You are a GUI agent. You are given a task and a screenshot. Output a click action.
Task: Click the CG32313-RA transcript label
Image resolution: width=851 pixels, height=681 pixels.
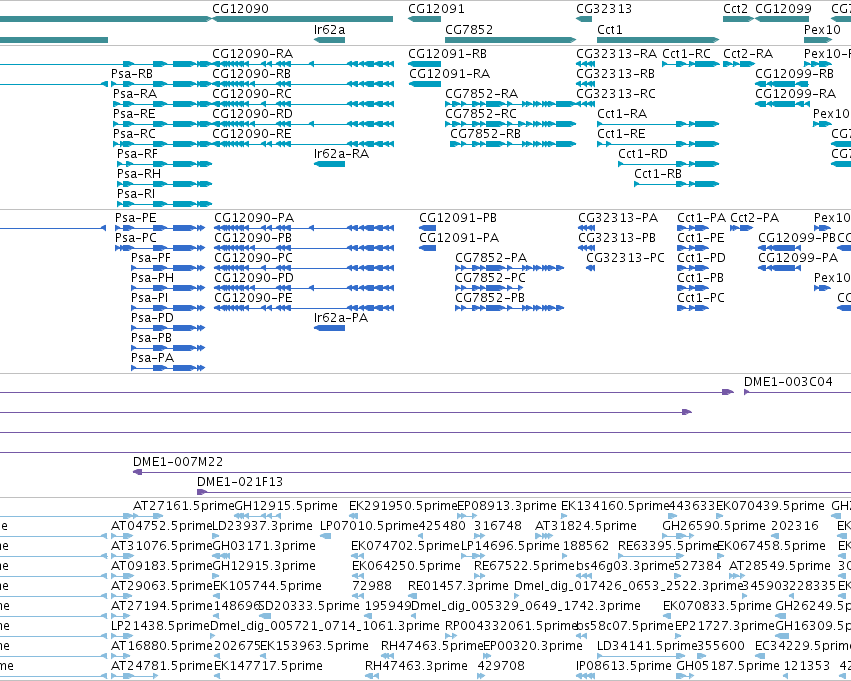pos(617,54)
